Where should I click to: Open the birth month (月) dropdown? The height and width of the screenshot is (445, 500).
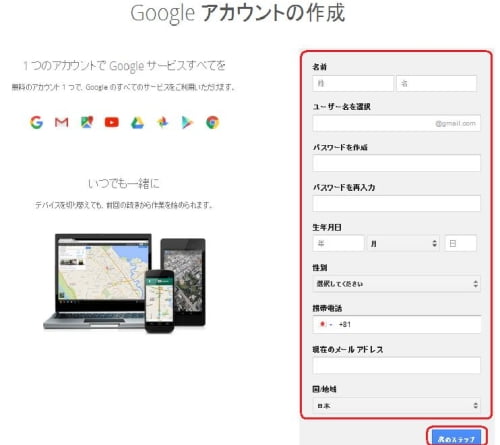point(403,243)
